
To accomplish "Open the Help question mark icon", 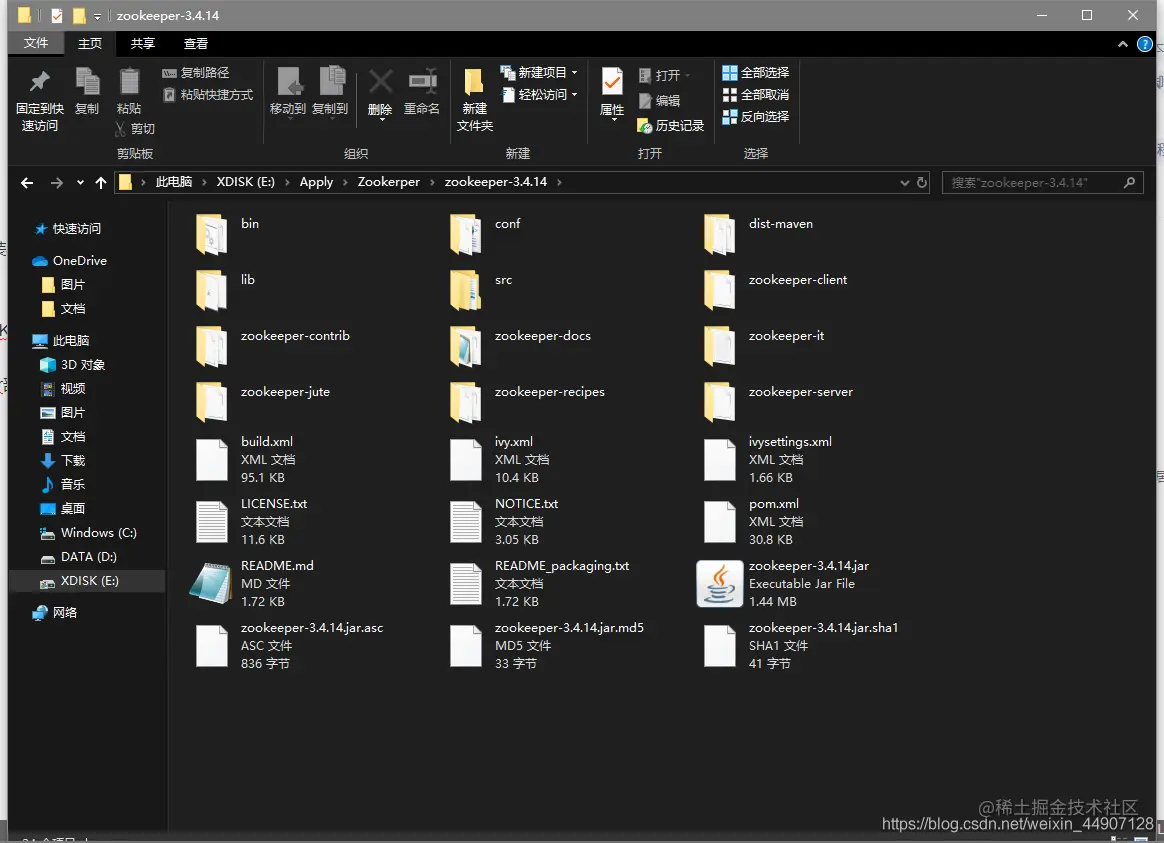I will click(1145, 45).
